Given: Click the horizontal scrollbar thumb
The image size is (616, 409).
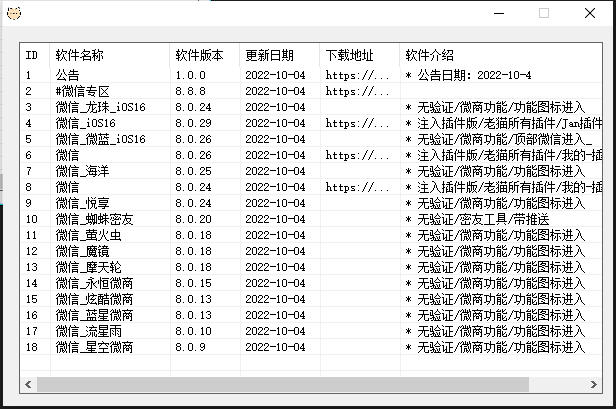Looking at the screenshot, I should pyautogui.click(x=283, y=384).
